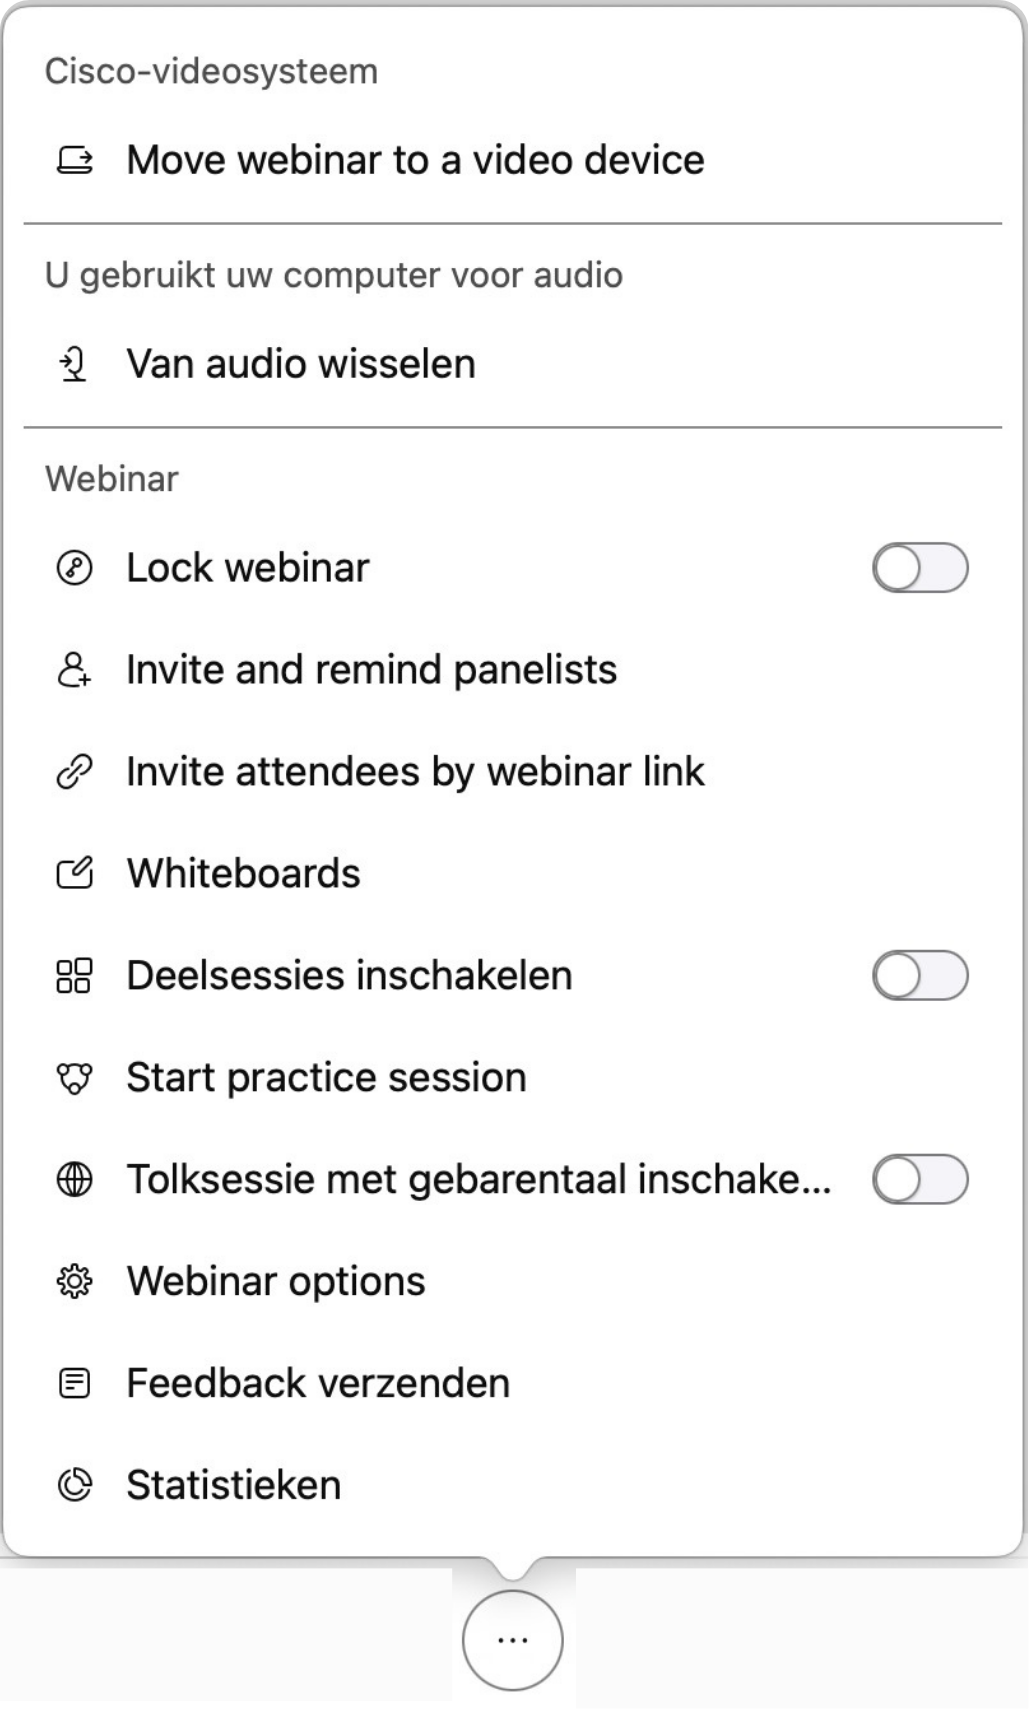1029x1728 pixels.
Task: Click the Move webinar to video device icon
Action: point(74,159)
